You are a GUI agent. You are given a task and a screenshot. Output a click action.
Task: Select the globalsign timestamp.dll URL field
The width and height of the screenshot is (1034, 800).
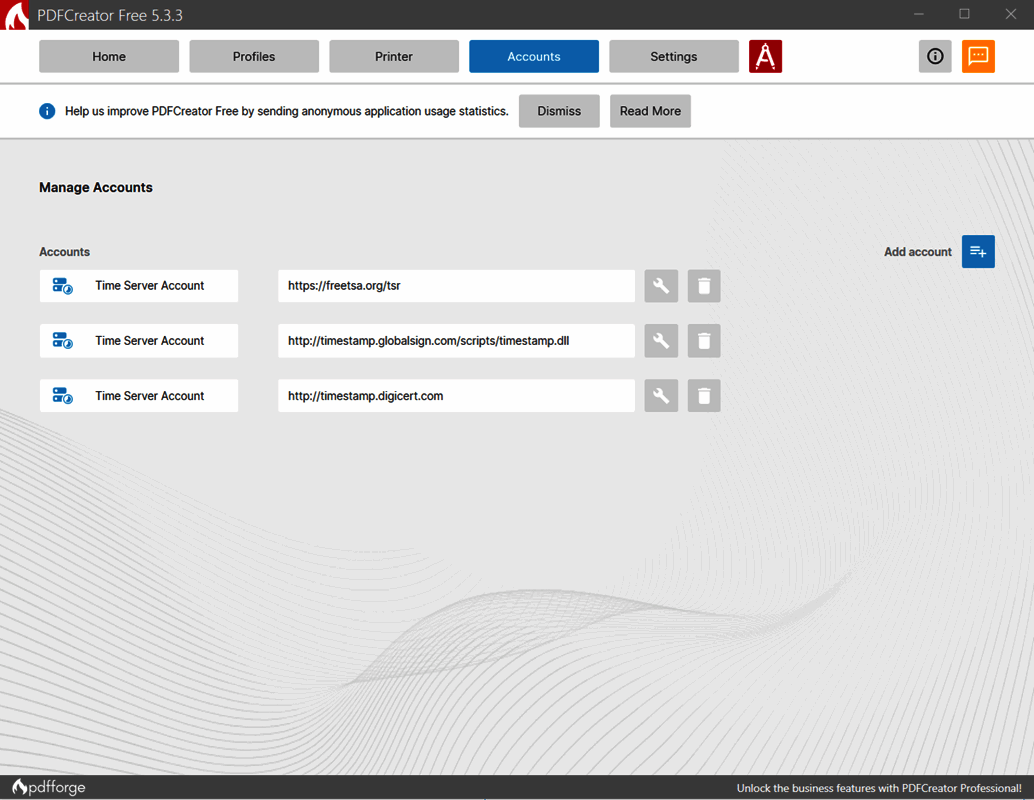pos(456,340)
